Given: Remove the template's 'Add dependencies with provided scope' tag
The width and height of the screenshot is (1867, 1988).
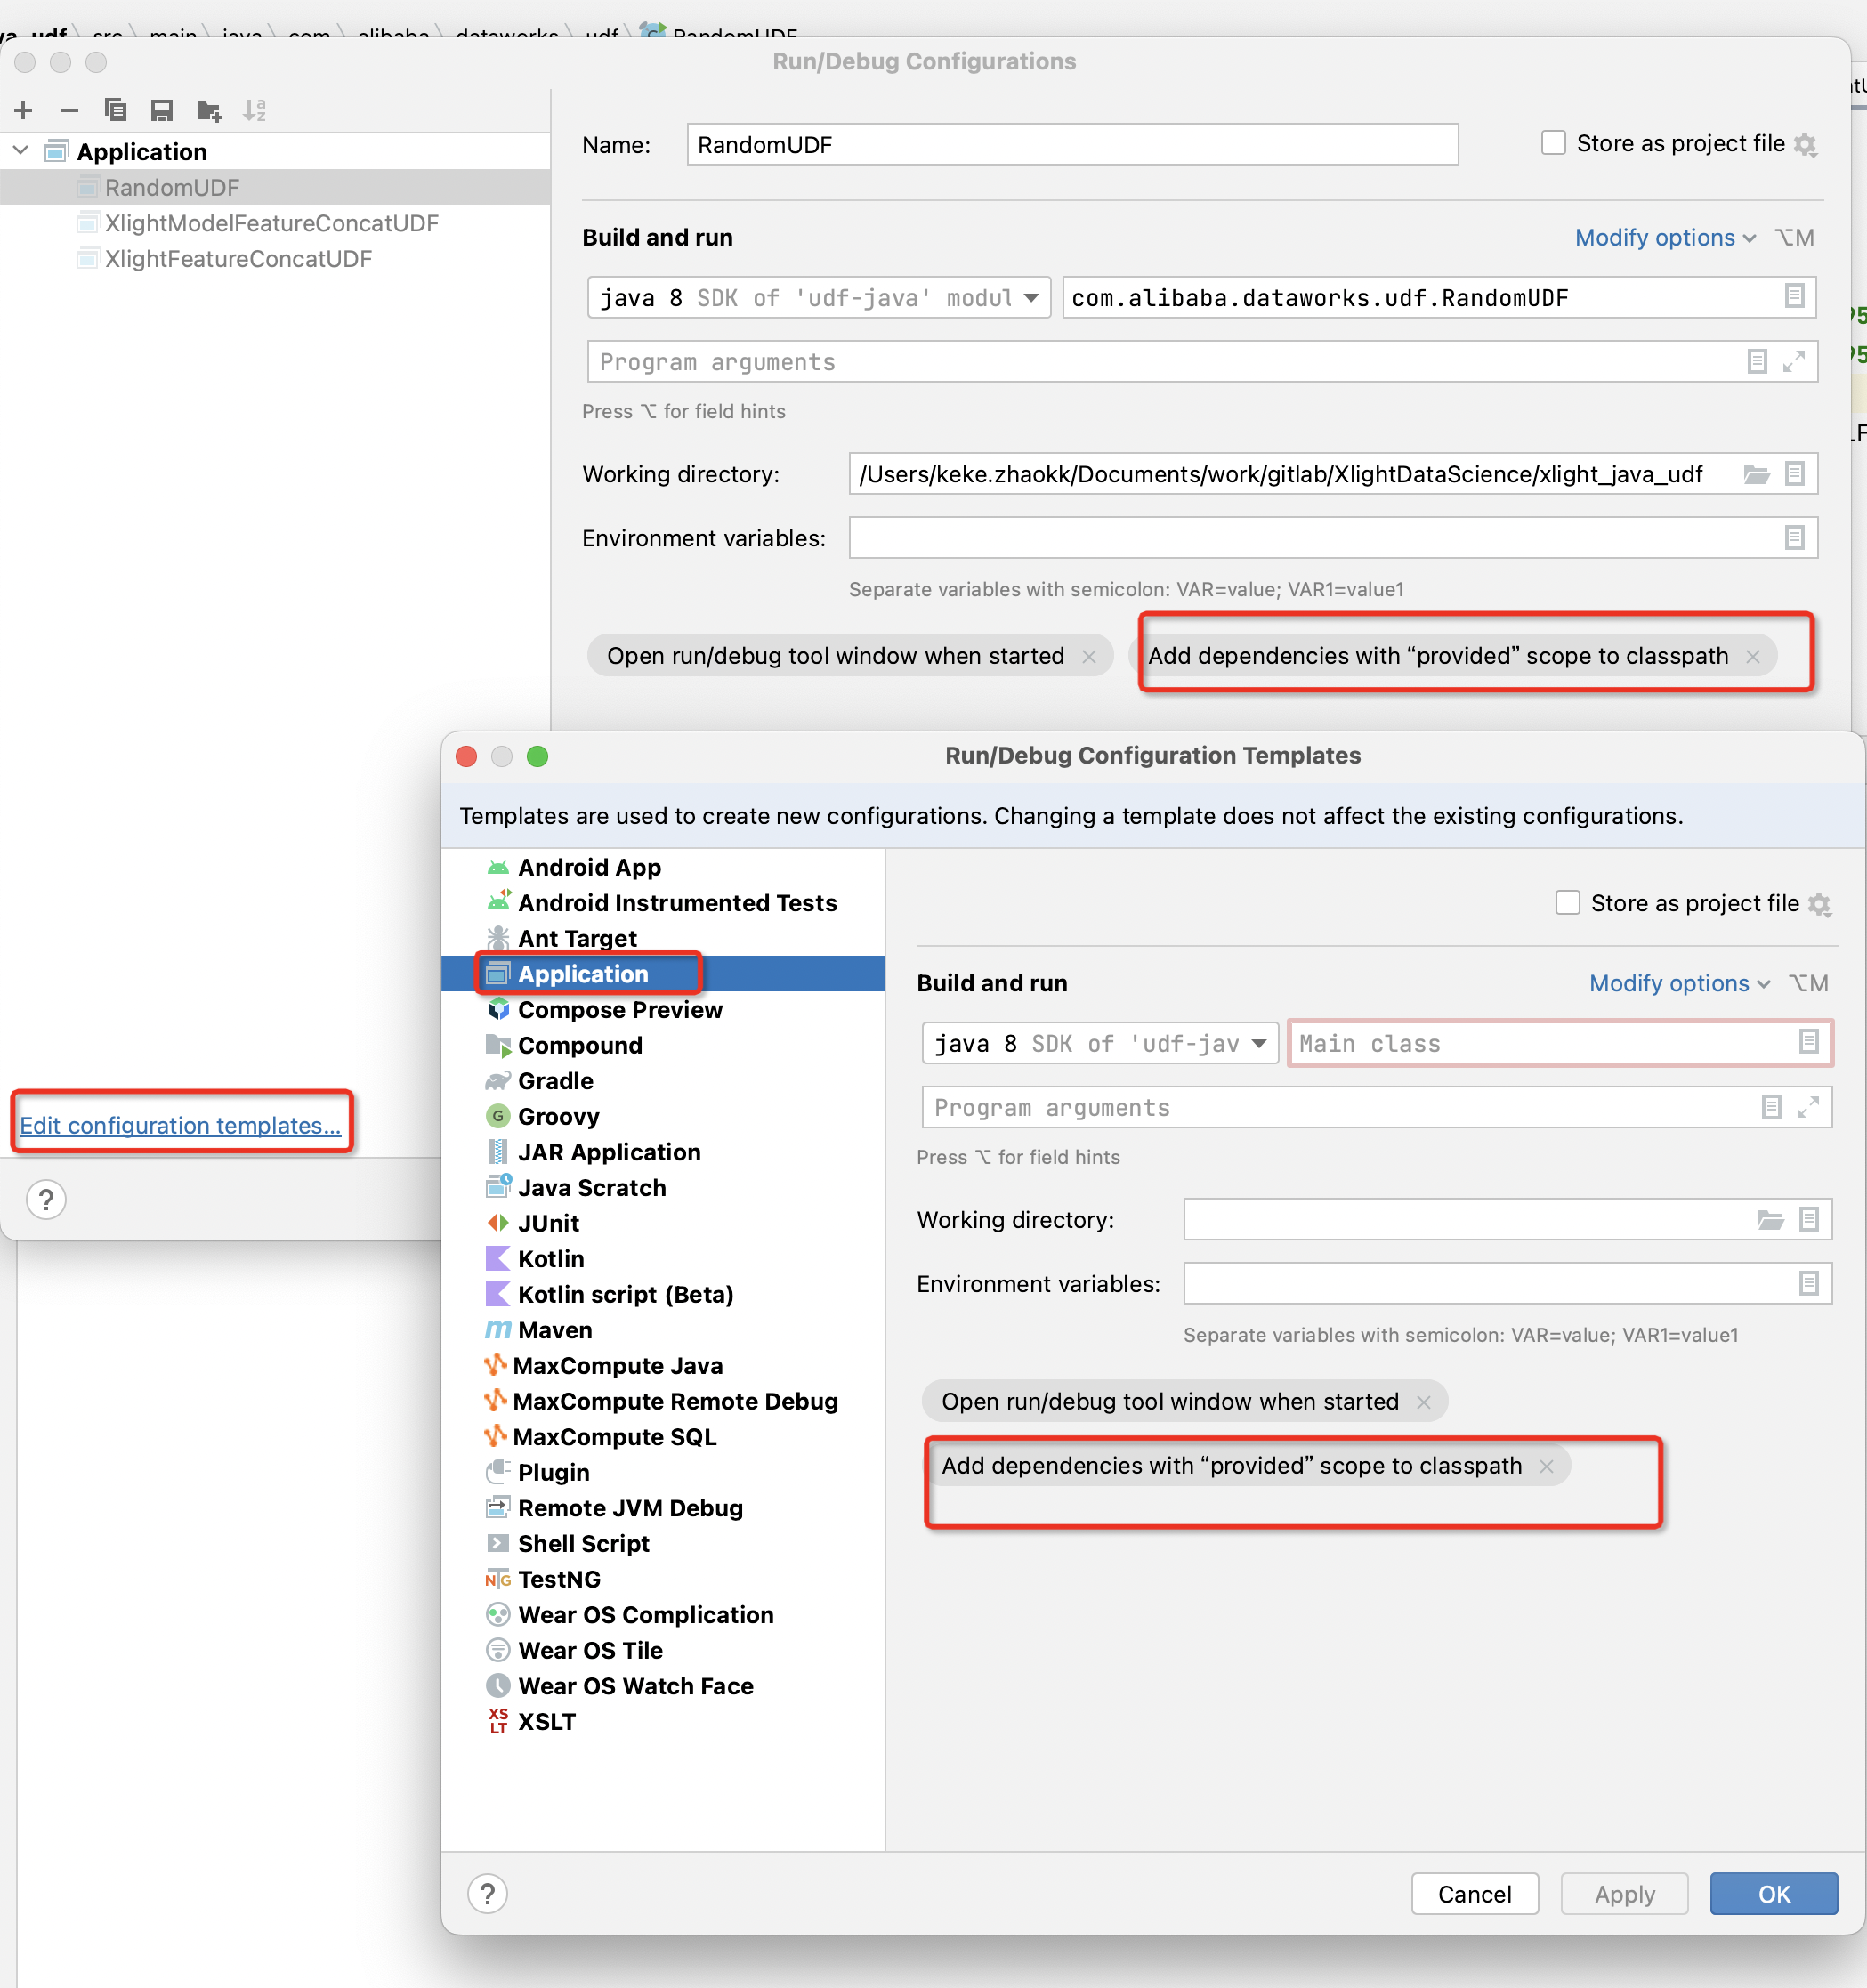Looking at the screenshot, I should coord(1547,1466).
